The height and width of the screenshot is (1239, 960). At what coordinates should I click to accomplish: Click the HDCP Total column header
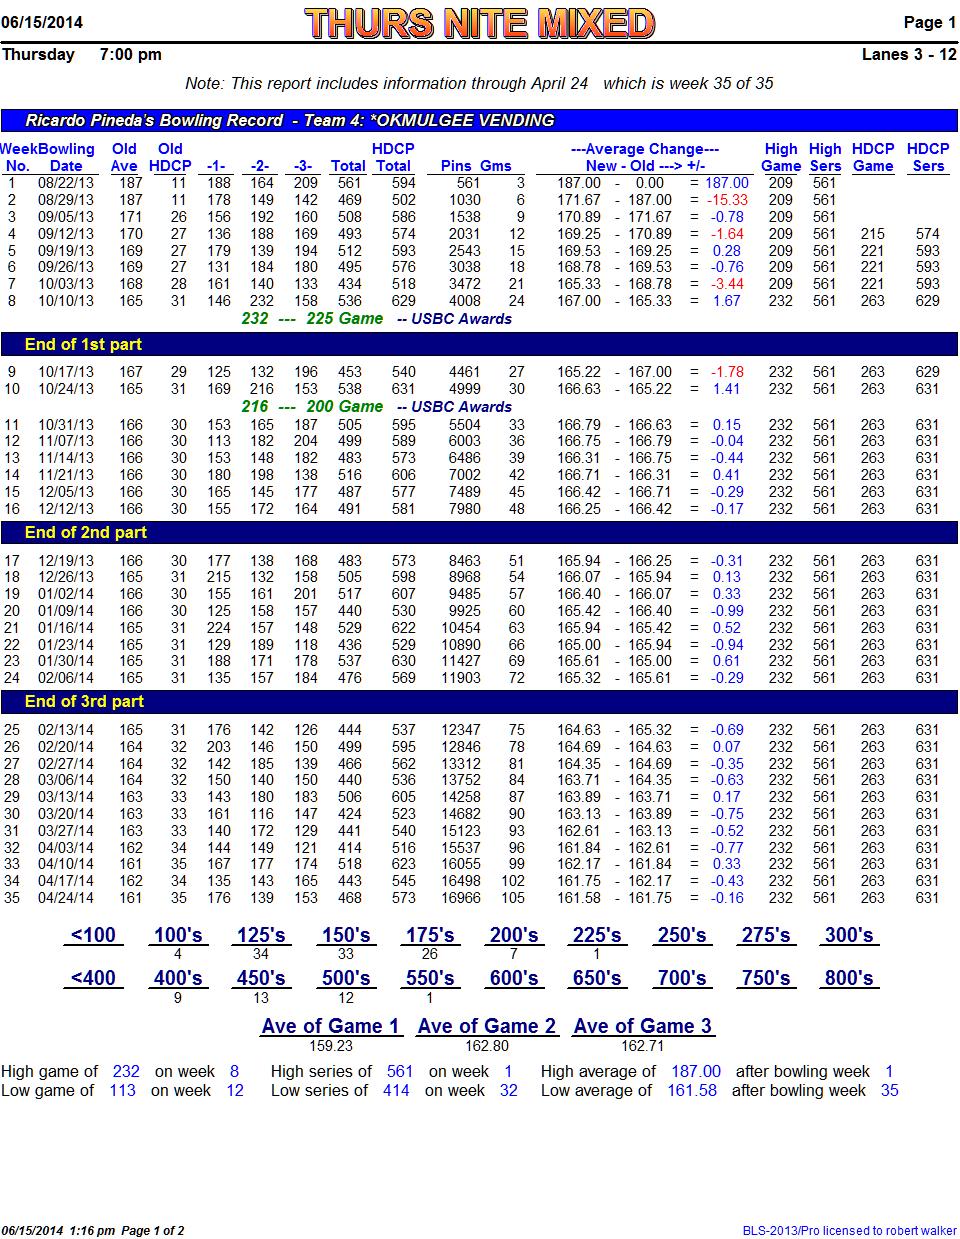[393, 157]
